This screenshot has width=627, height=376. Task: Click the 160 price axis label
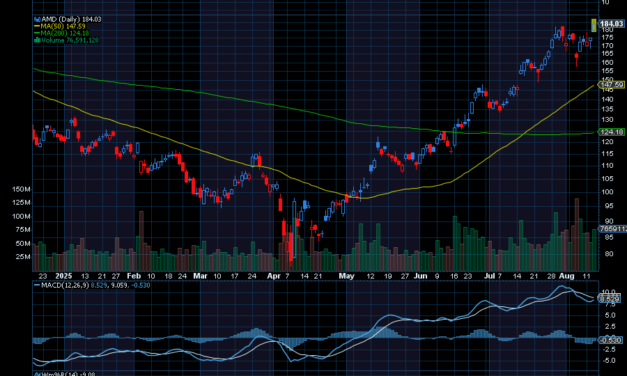pos(607,62)
